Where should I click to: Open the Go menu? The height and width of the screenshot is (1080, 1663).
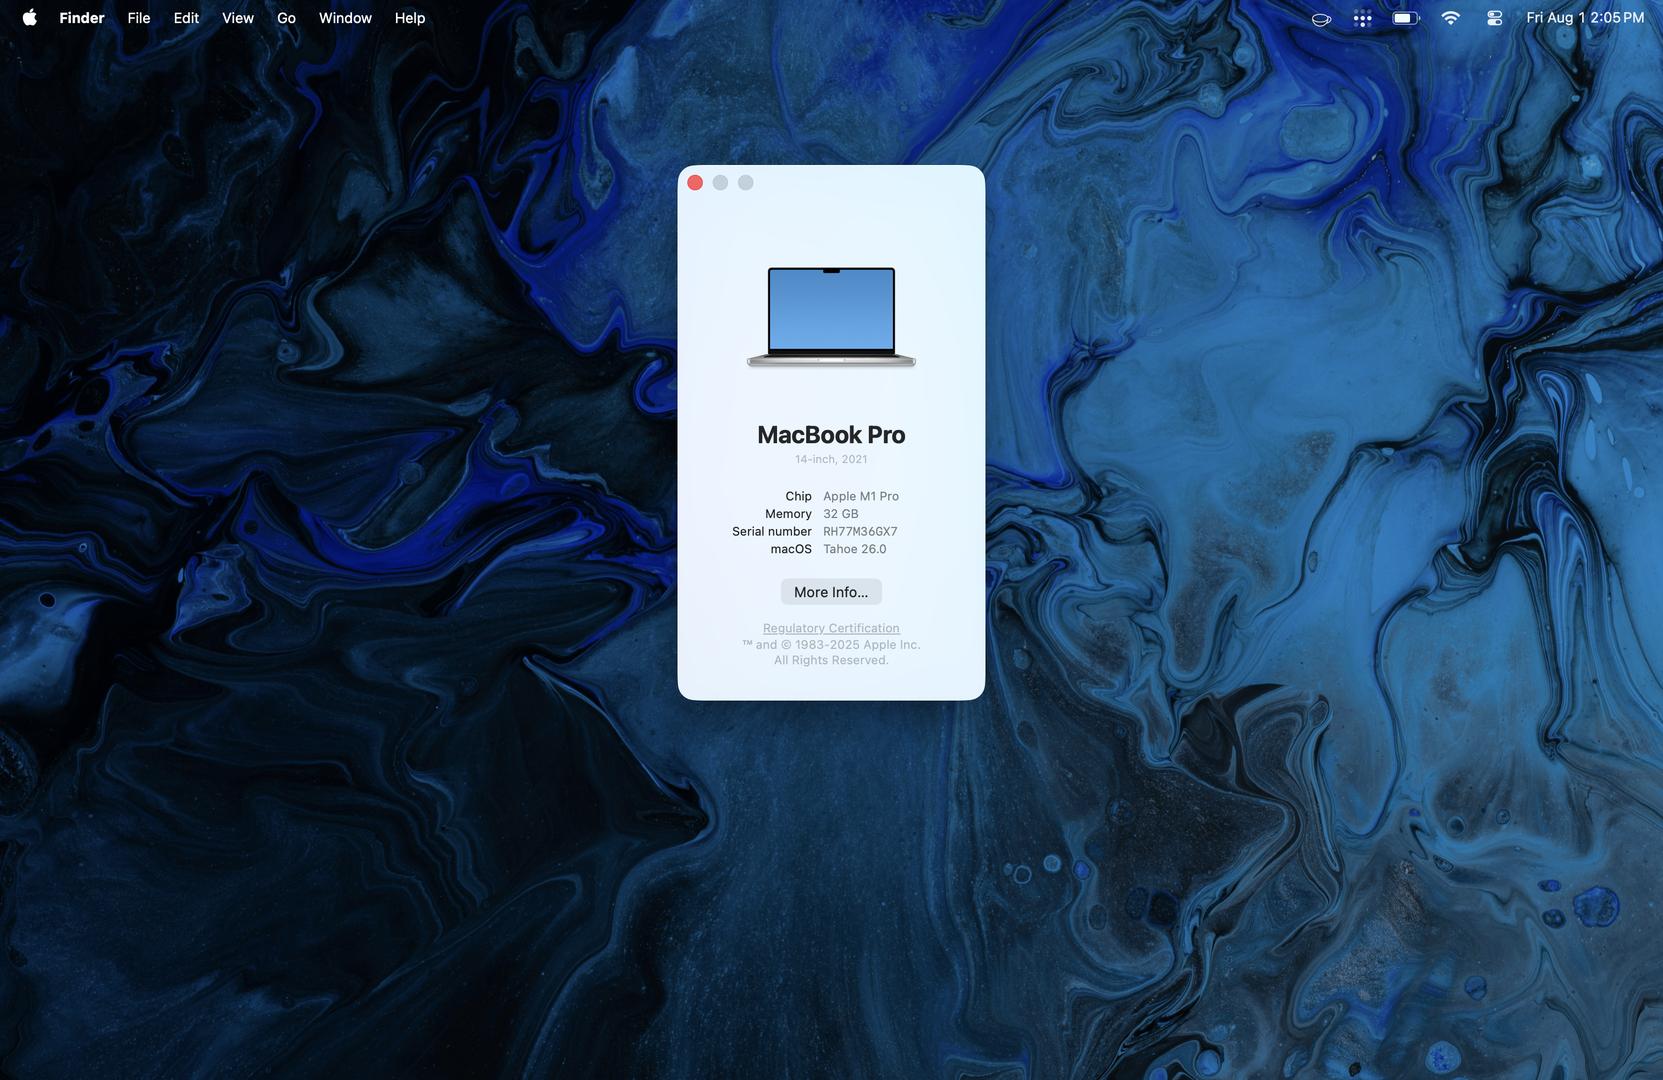[x=287, y=18]
